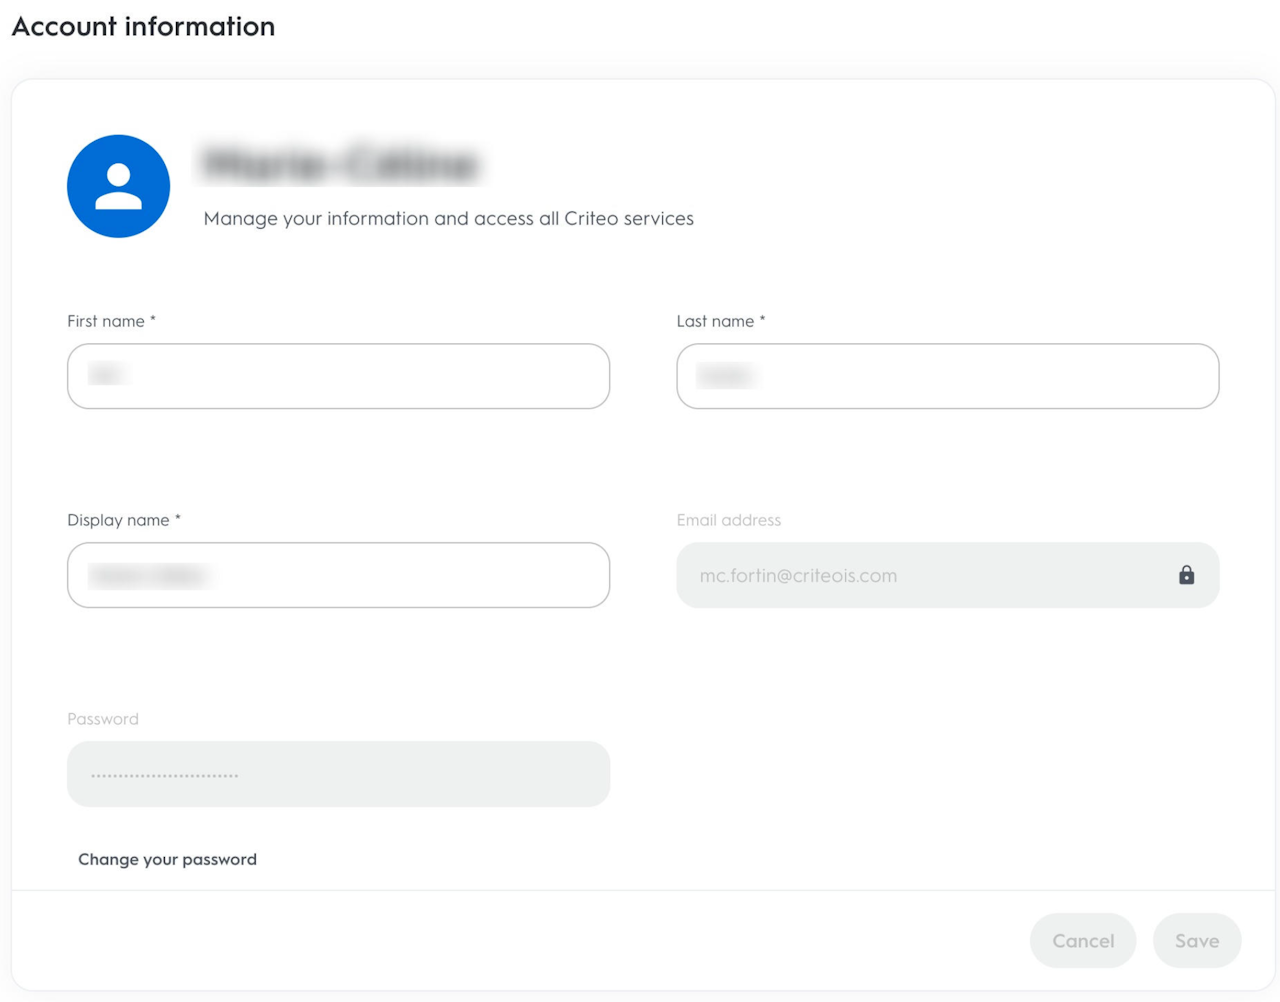
Task: Click the Display name label text
Action: click(x=118, y=520)
